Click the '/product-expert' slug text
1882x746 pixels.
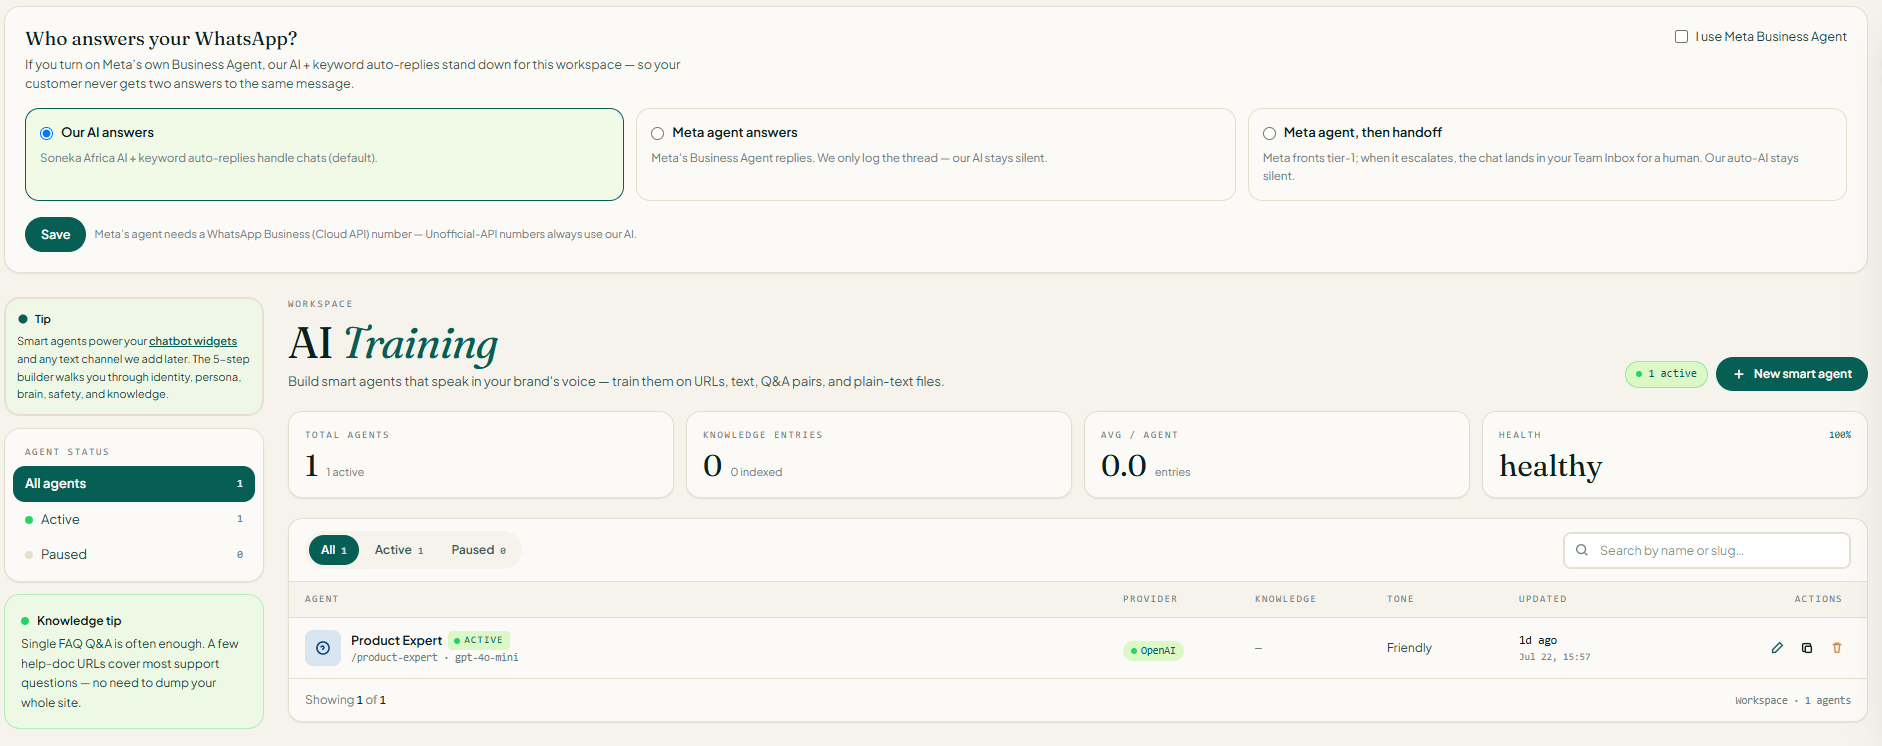(394, 658)
